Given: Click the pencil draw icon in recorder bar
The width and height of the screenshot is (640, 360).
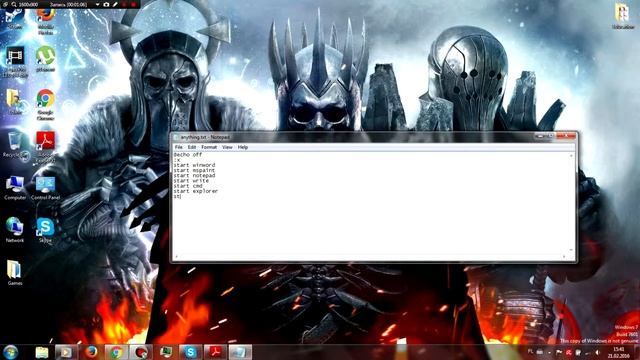Looking at the screenshot, I should point(115,4).
